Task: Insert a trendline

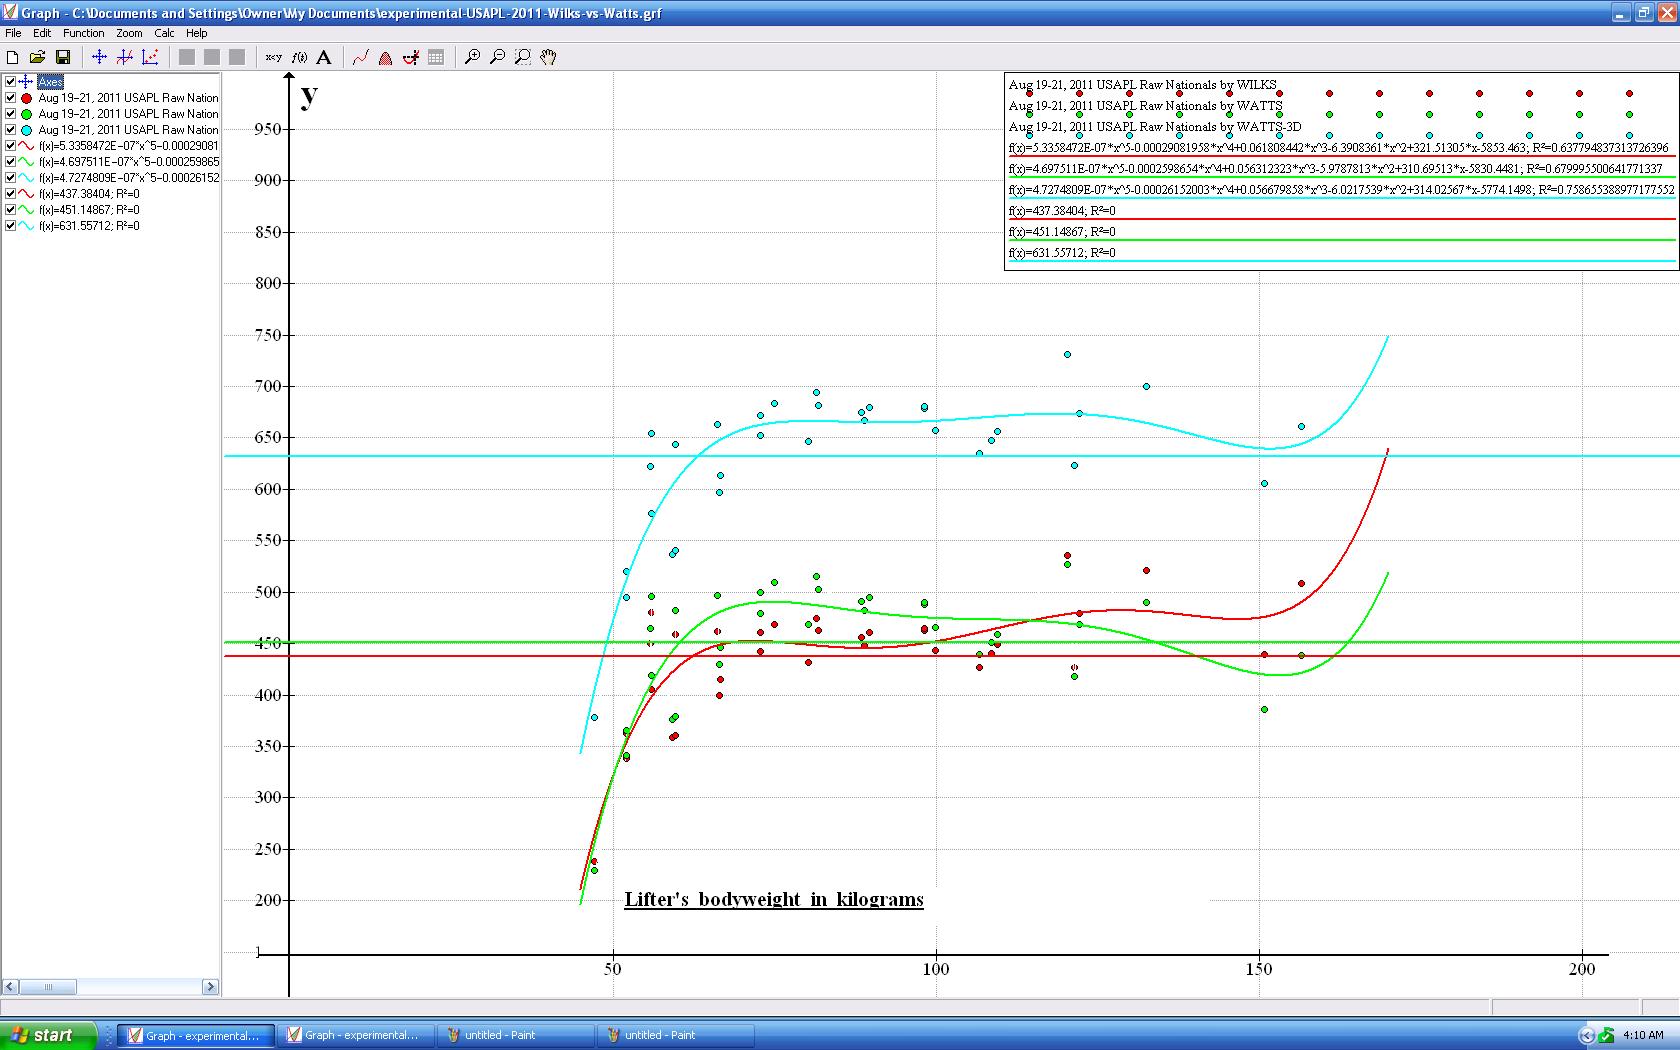Action: [360, 57]
